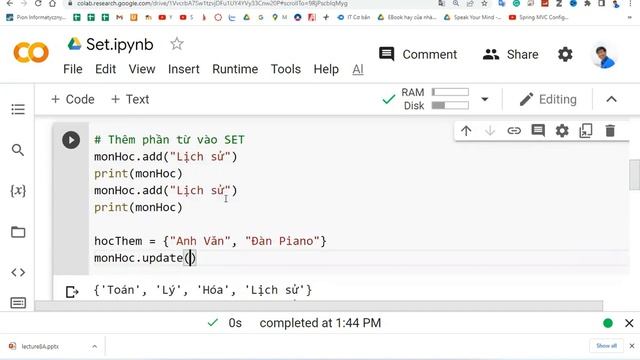Viewport: 640px width, 360px height.
Task: Copy link to cell icon
Action: coord(514,131)
